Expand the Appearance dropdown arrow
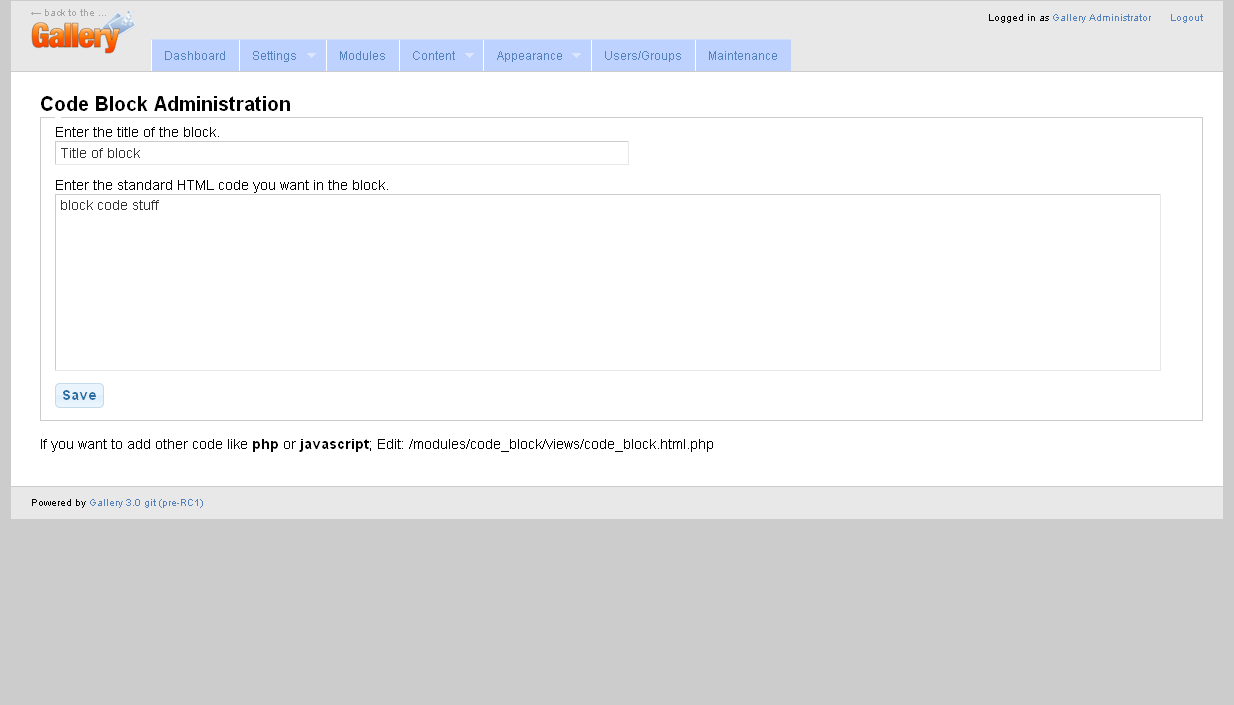Image resolution: width=1234 pixels, height=705 pixels. pyautogui.click(x=577, y=56)
